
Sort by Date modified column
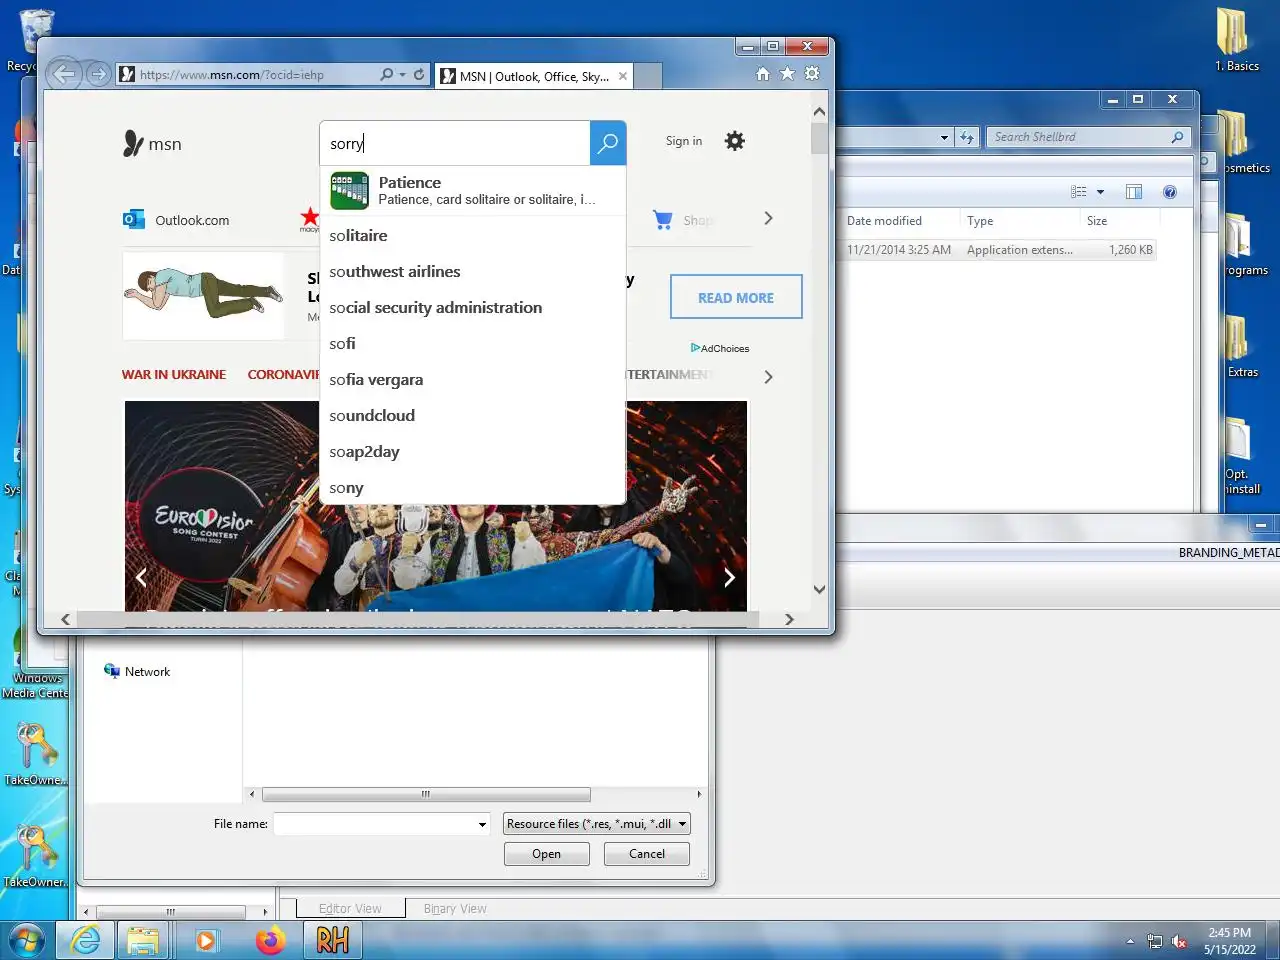click(884, 221)
